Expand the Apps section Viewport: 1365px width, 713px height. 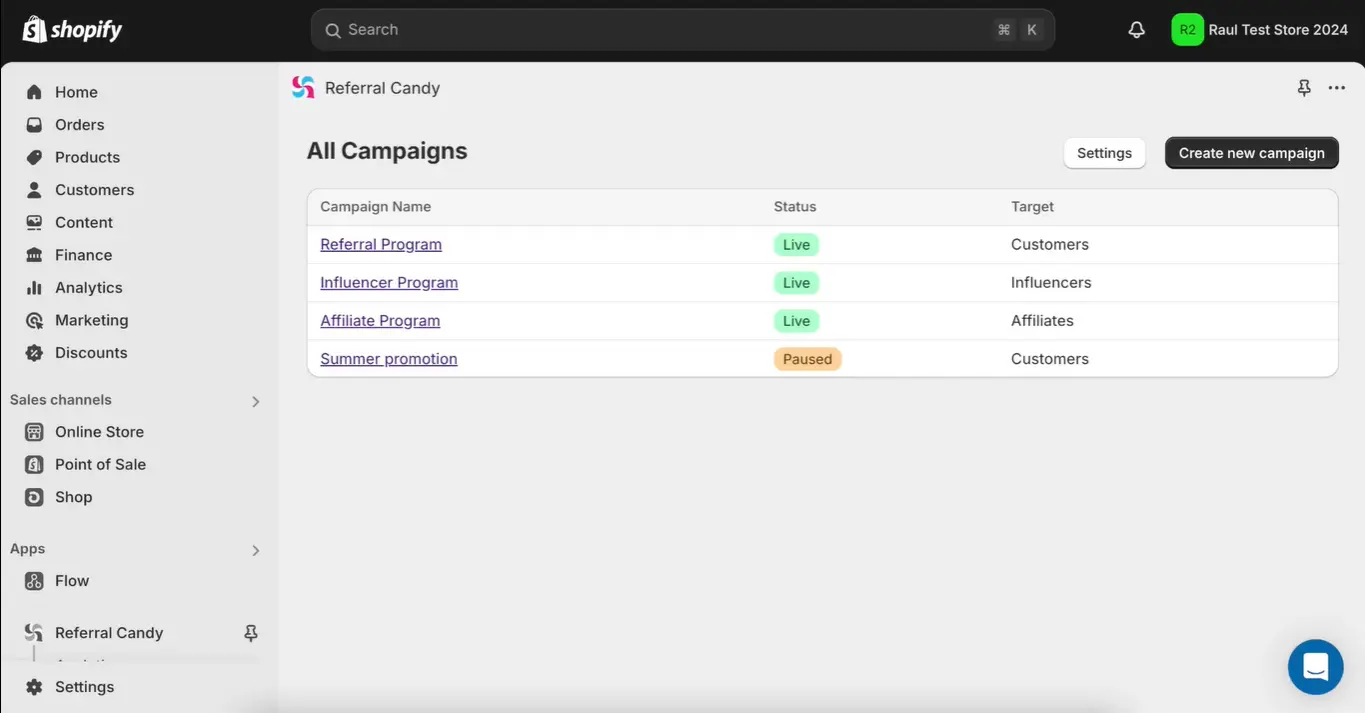coord(255,550)
